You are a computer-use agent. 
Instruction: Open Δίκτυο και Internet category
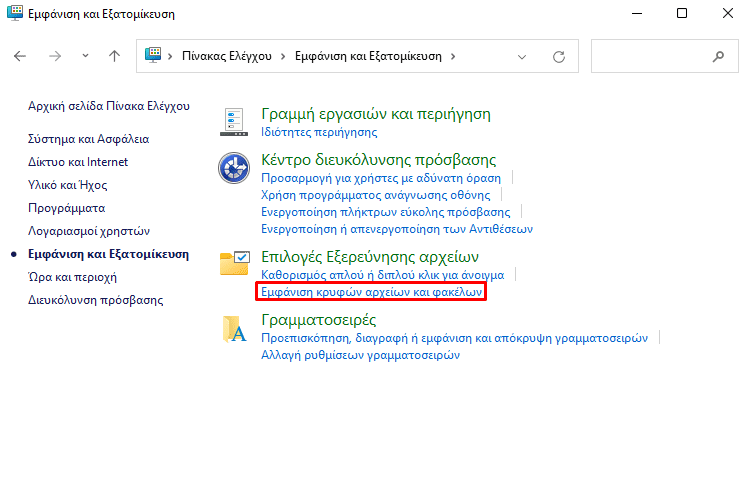click(x=78, y=162)
